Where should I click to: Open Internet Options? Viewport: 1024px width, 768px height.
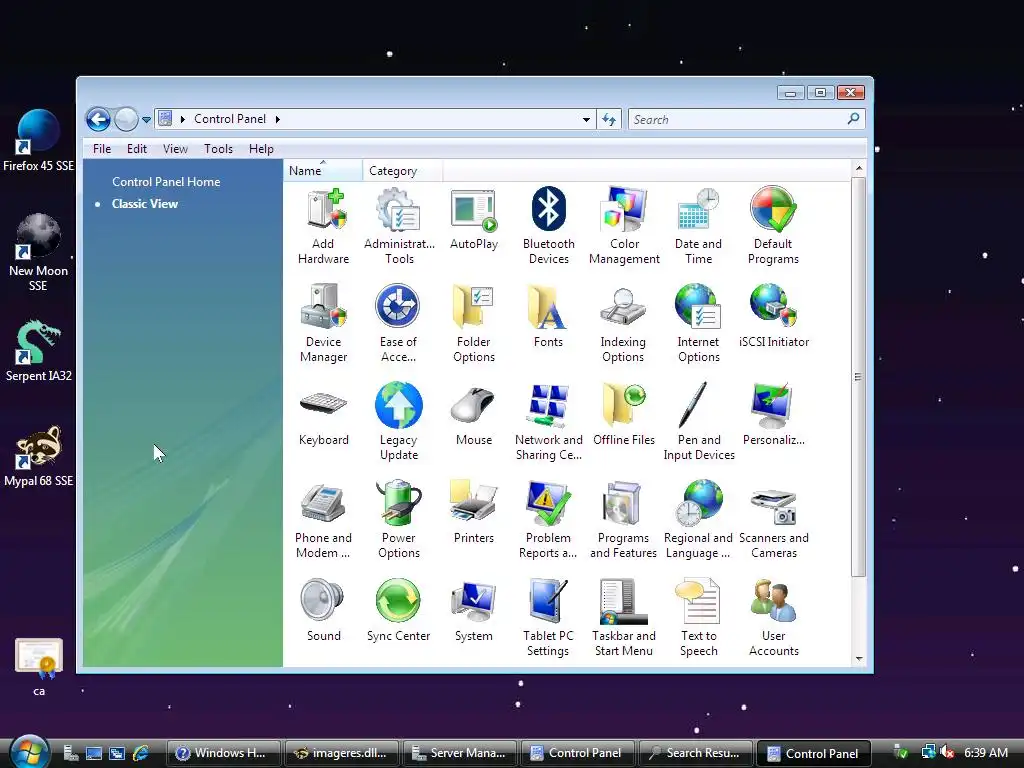pos(698,324)
